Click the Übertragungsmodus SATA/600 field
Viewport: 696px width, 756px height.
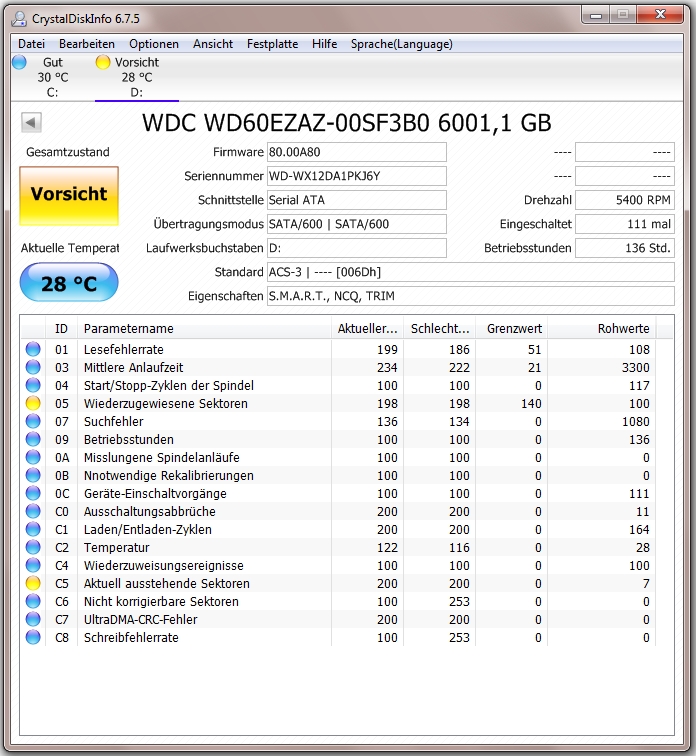pyautogui.click(x=357, y=224)
